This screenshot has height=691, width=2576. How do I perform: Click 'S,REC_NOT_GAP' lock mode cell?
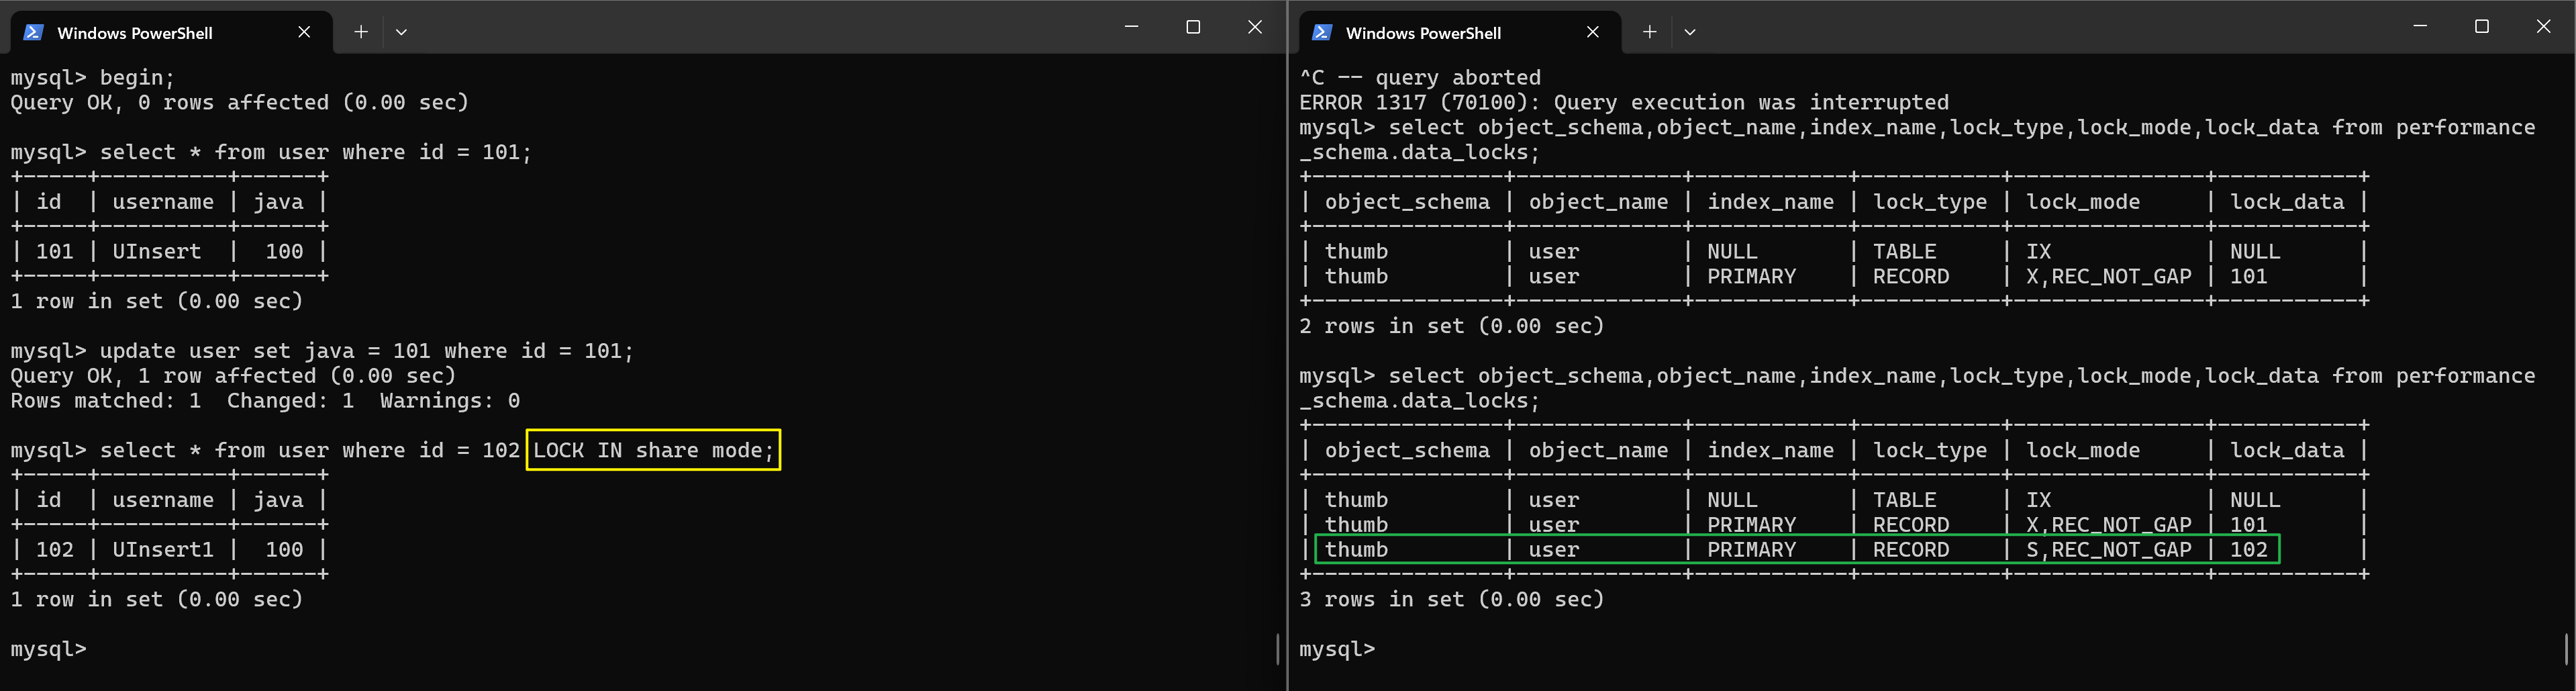2108,550
